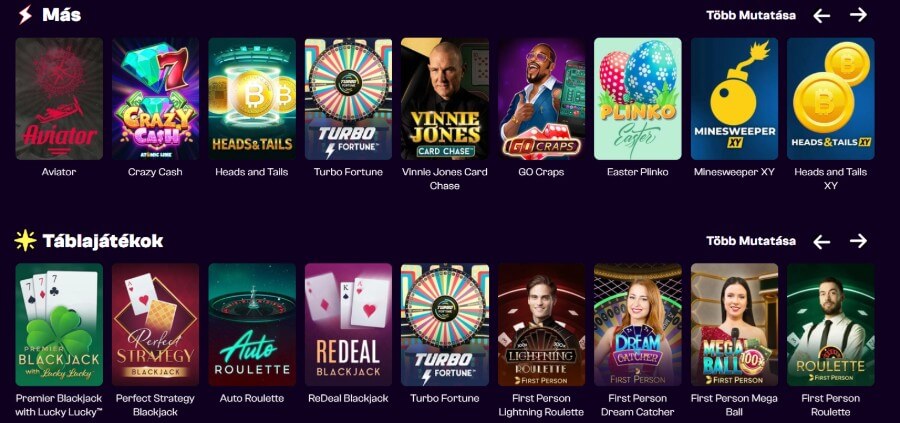This screenshot has height=423, width=900.
Task: Open Minesweeper XY game
Action: pyautogui.click(x=734, y=99)
